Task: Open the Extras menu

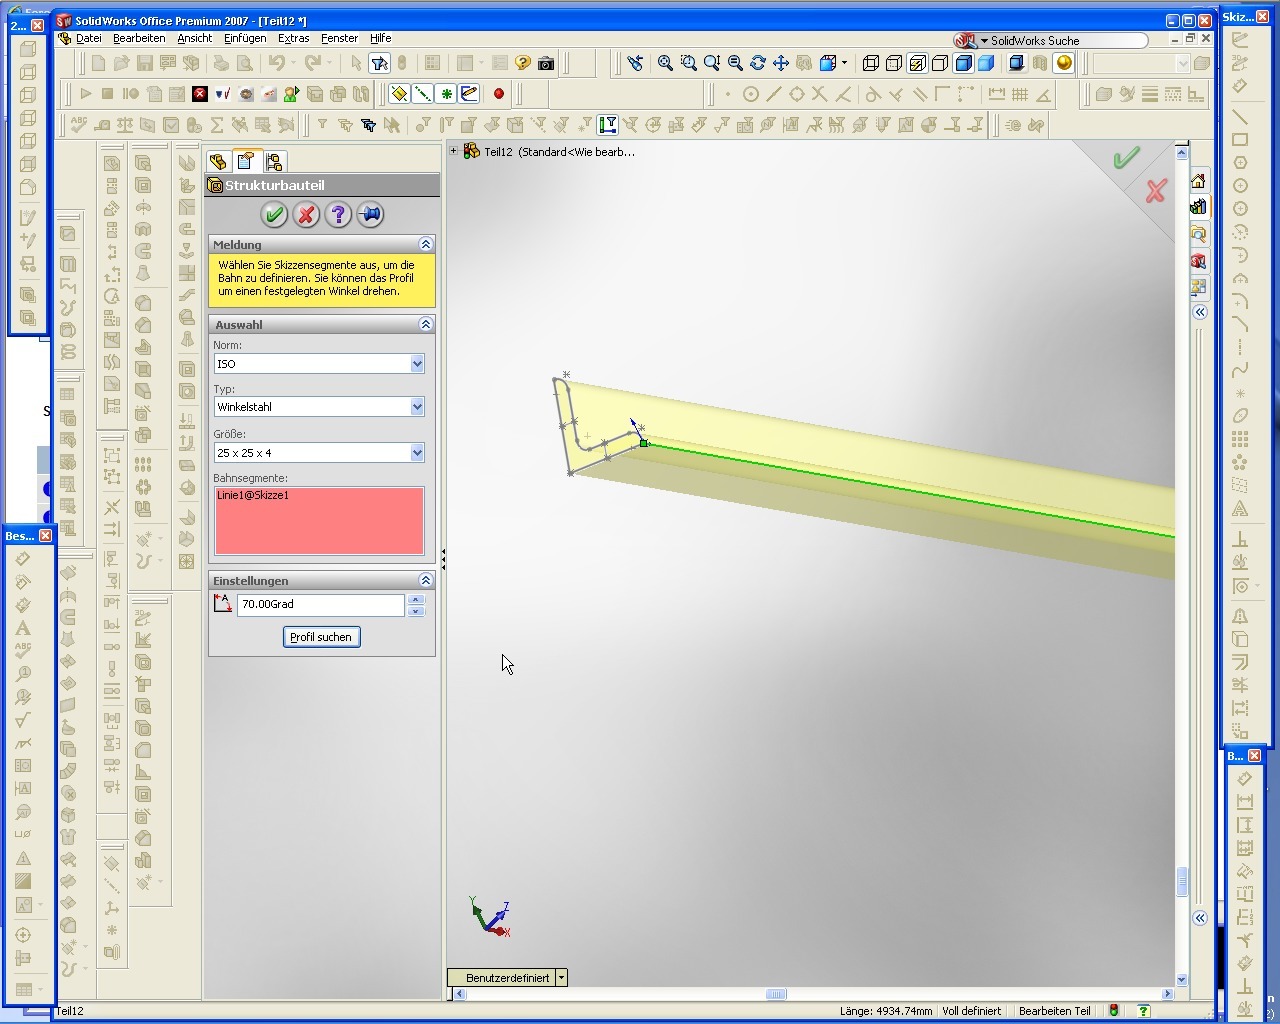Action: [x=293, y=38]
